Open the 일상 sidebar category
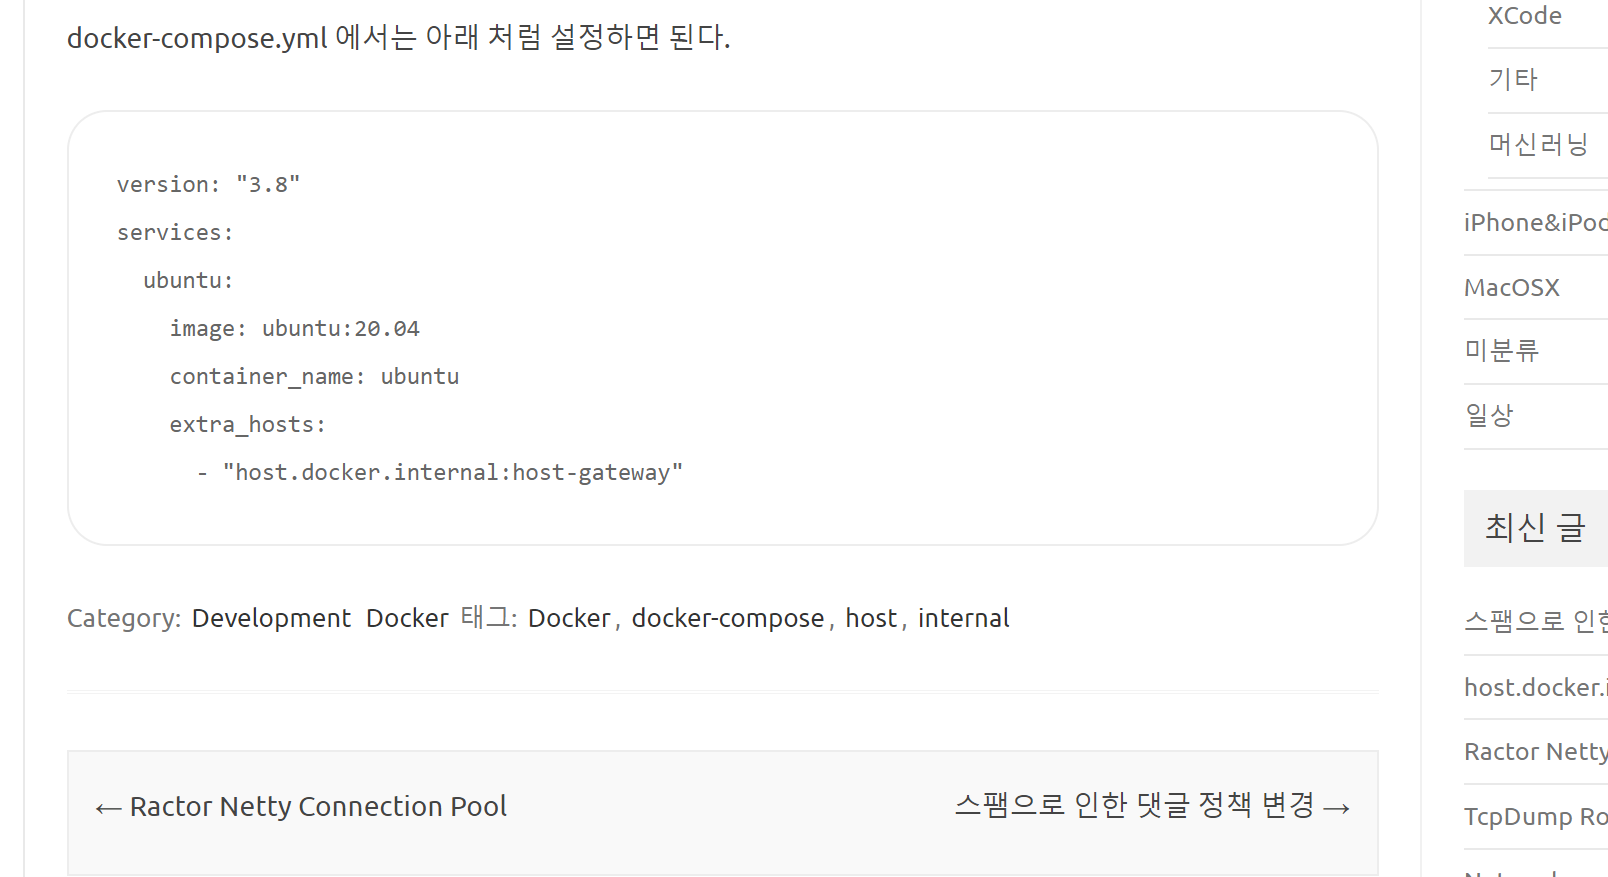Viewport: 1608px width, 877px height. coord(1489,416)
